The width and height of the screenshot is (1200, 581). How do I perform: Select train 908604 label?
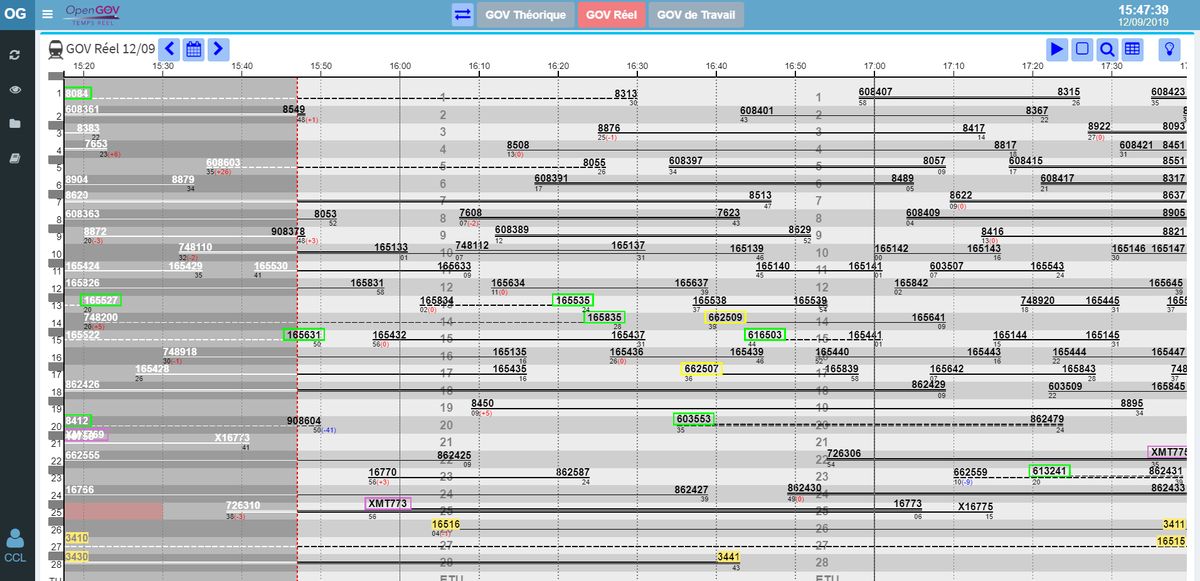coord(304,421)
